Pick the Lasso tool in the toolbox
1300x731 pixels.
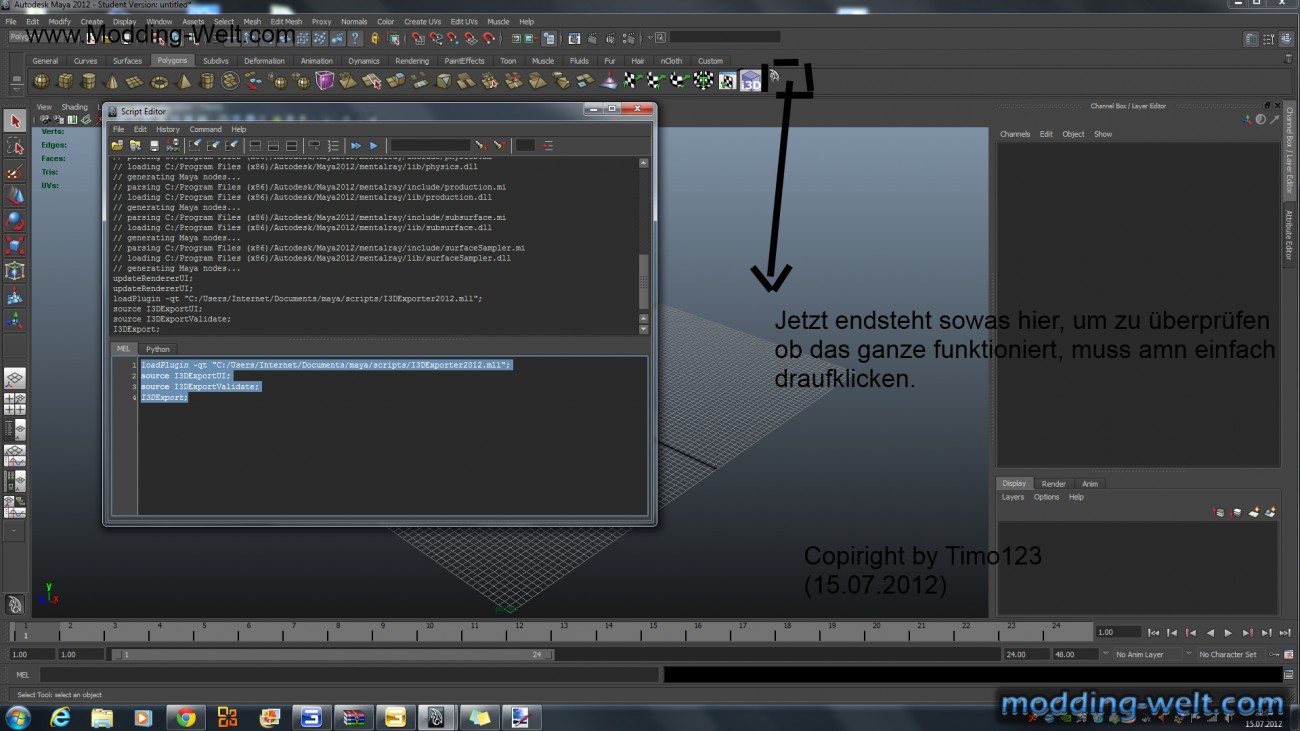click(x=15, y=146)
